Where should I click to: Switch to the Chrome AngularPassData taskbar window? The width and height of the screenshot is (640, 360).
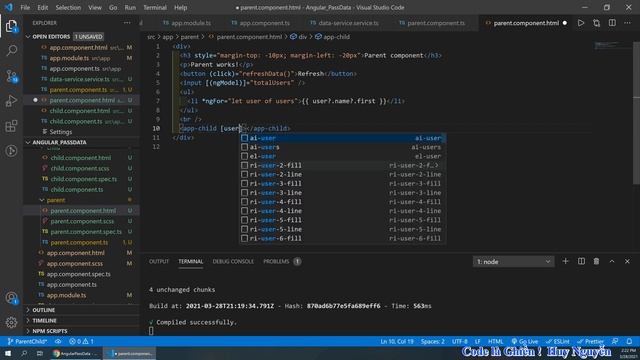(75, 353)
